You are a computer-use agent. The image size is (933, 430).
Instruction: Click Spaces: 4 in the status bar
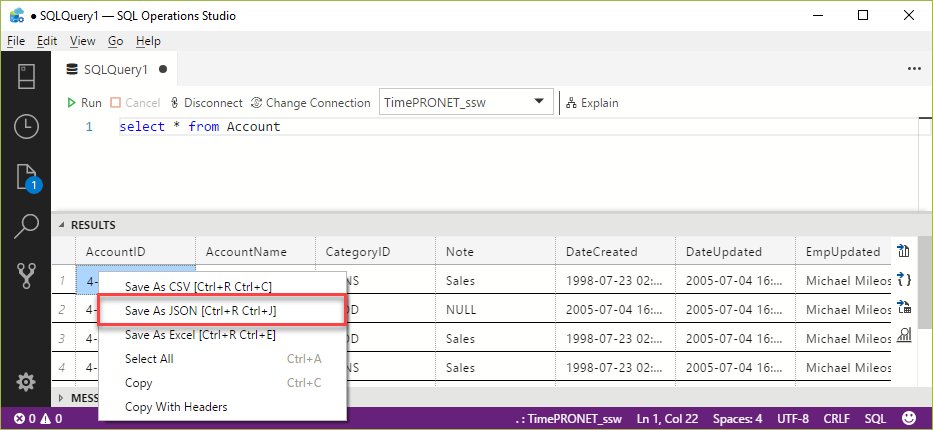(x=737, y=419)
